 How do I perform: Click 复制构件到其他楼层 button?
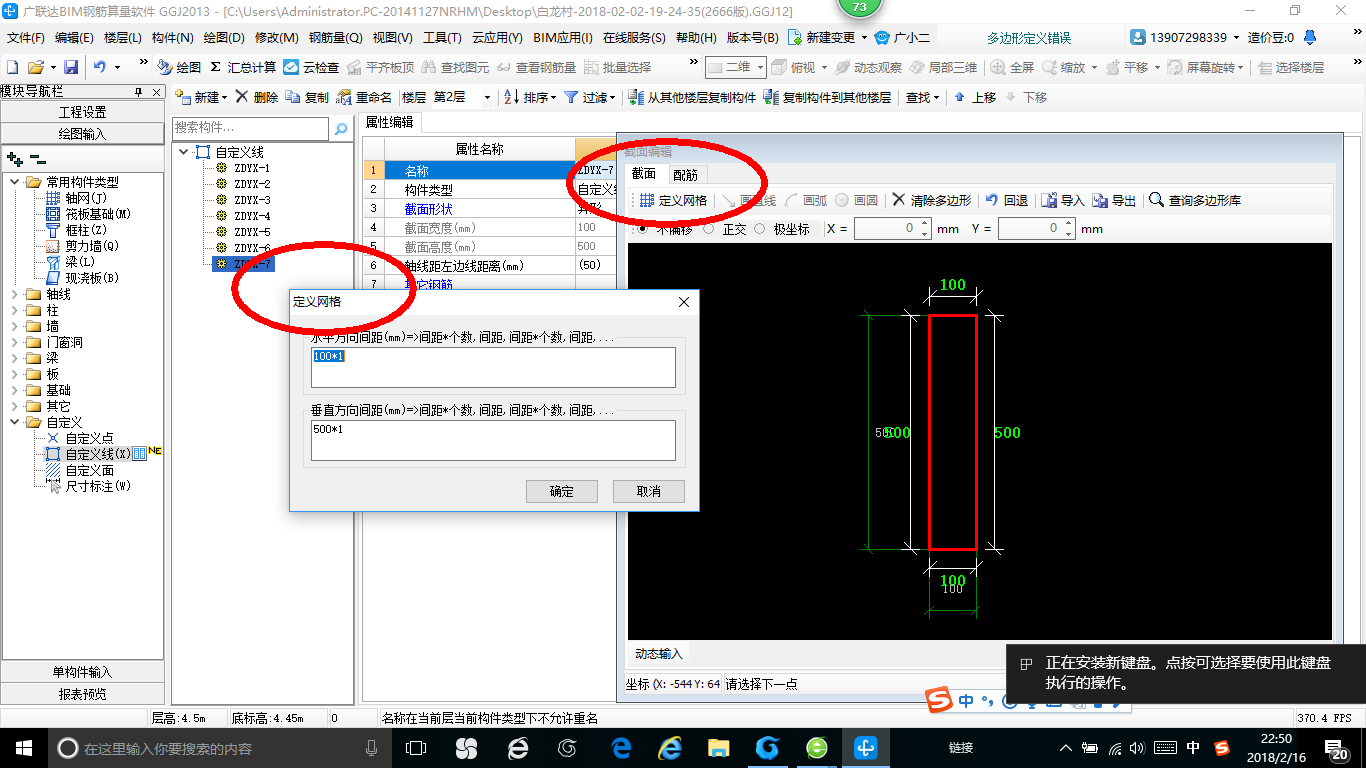[x=827, y=97]
